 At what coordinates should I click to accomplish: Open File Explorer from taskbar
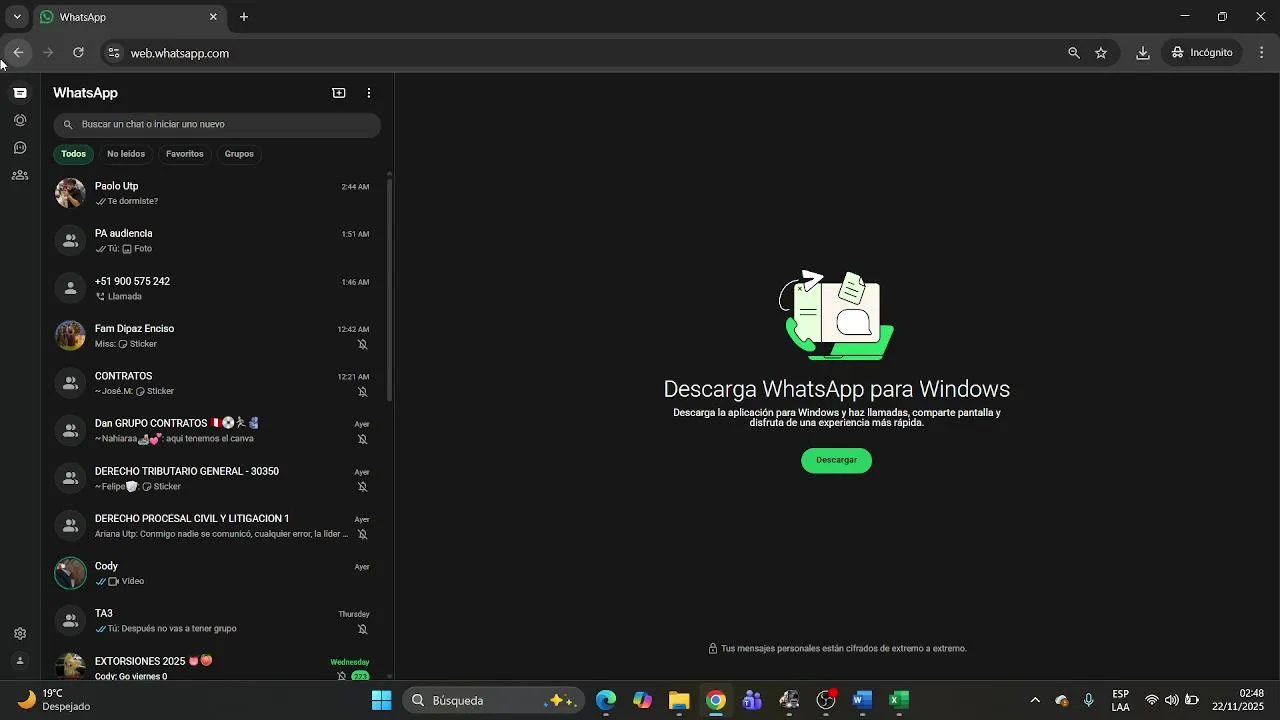point(679,700)
